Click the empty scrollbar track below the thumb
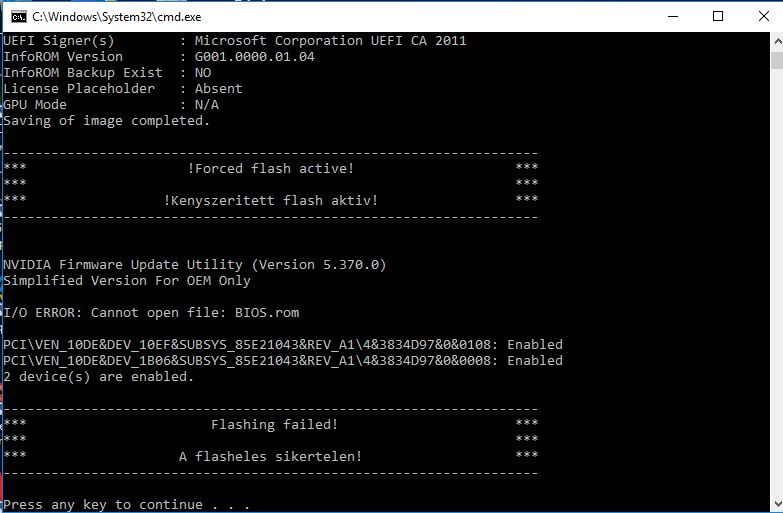 [x=777, y=282]
